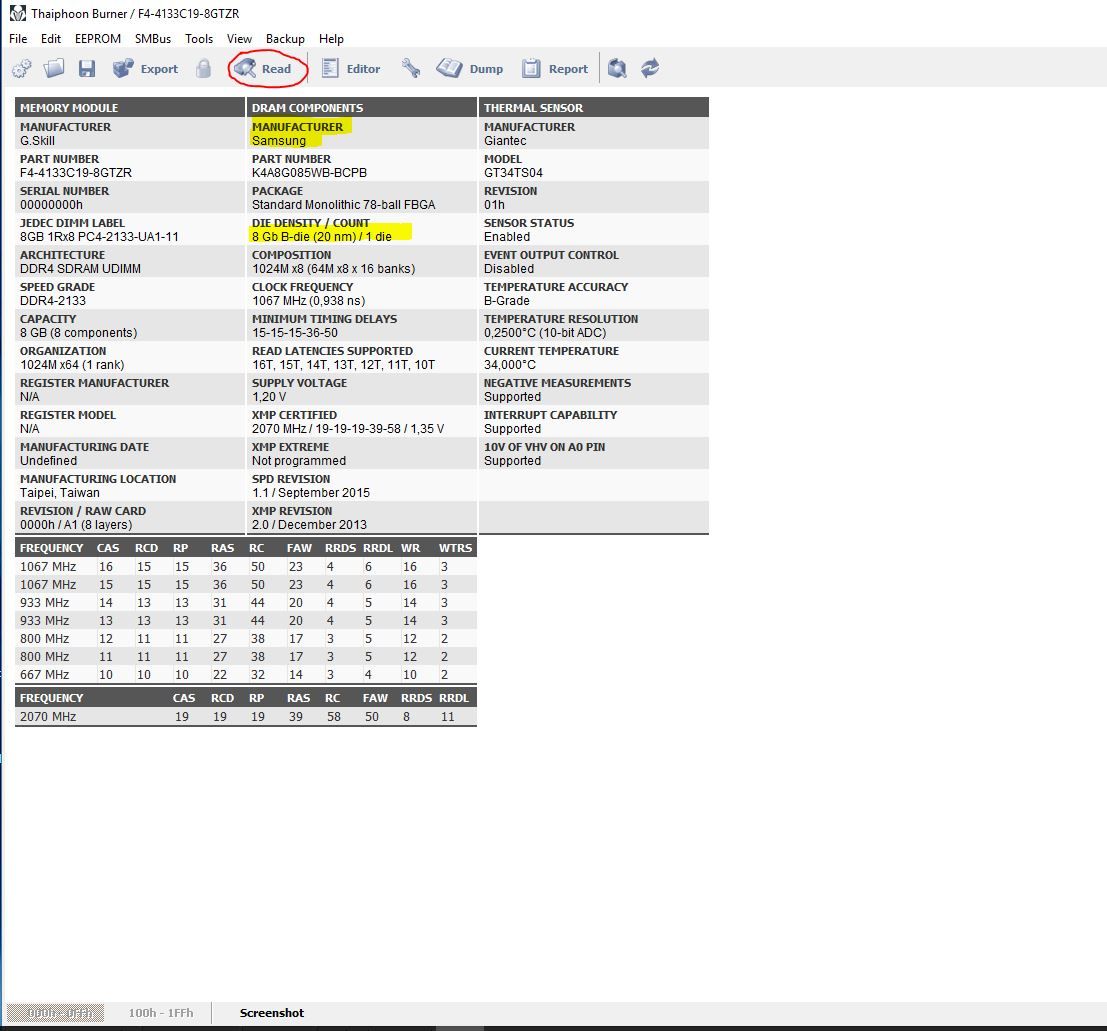This screenshot has width=1107, height=1031.
Task: Click SPD revision 1.1 / September 2015
Action: pyautogui.click(x=311, y=493)
